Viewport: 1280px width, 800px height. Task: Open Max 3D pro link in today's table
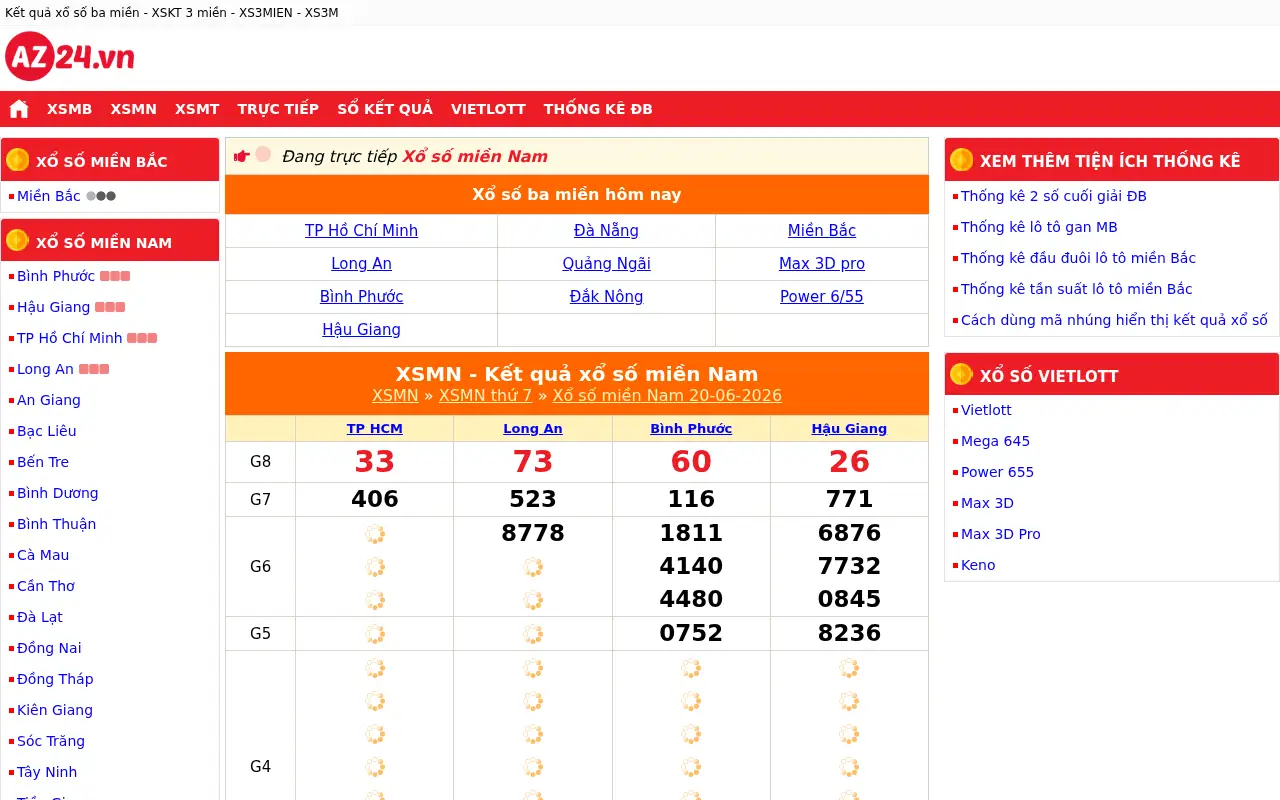click(822, 264)
